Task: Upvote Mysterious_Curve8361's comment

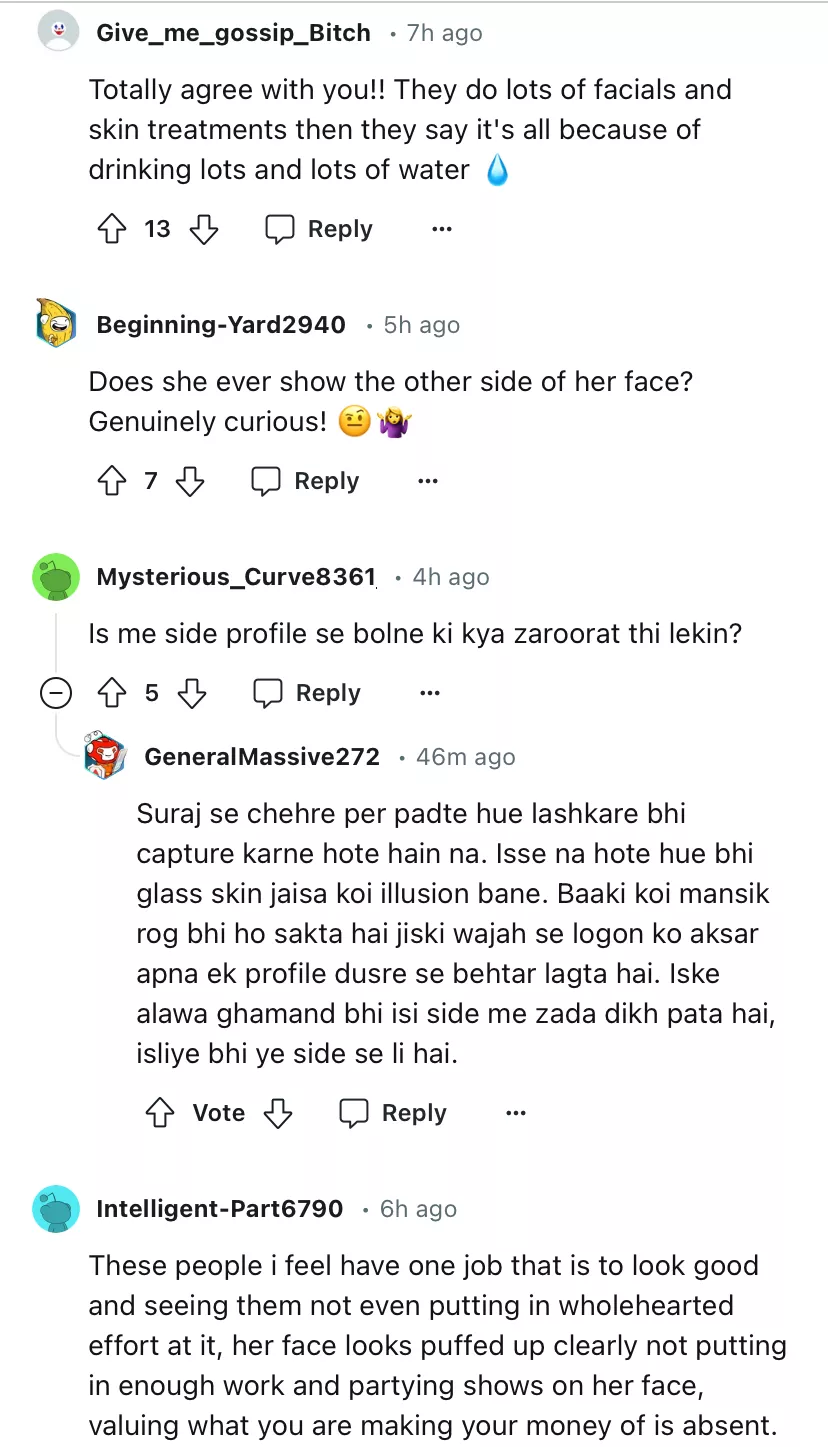Action: (111, 693)
